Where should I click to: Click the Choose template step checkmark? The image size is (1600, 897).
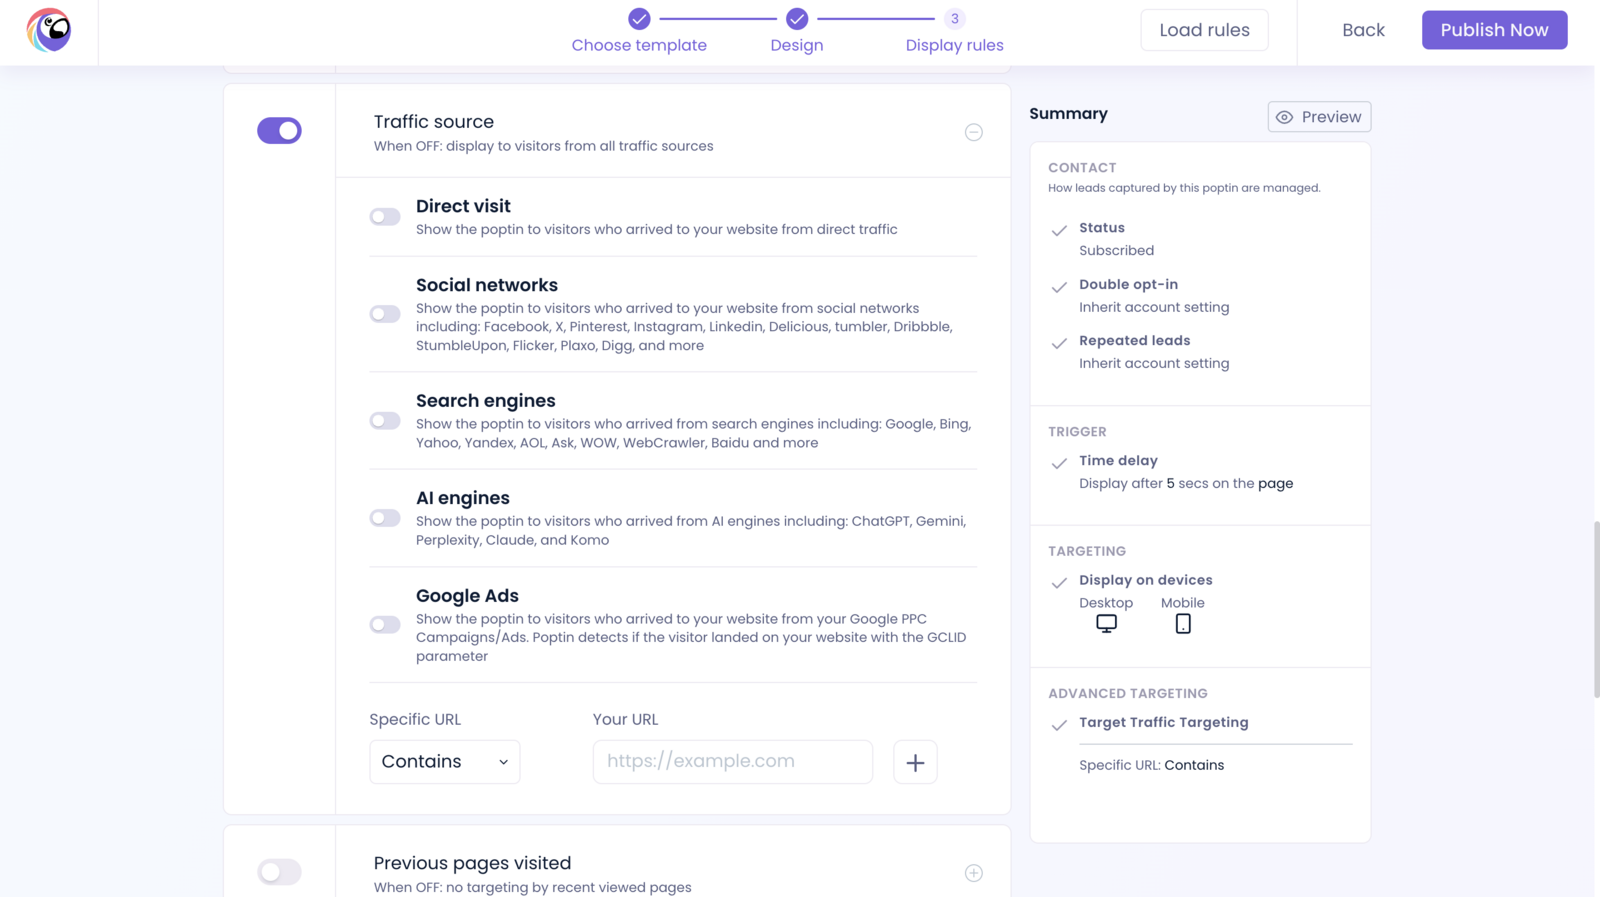tap(639, 18)
